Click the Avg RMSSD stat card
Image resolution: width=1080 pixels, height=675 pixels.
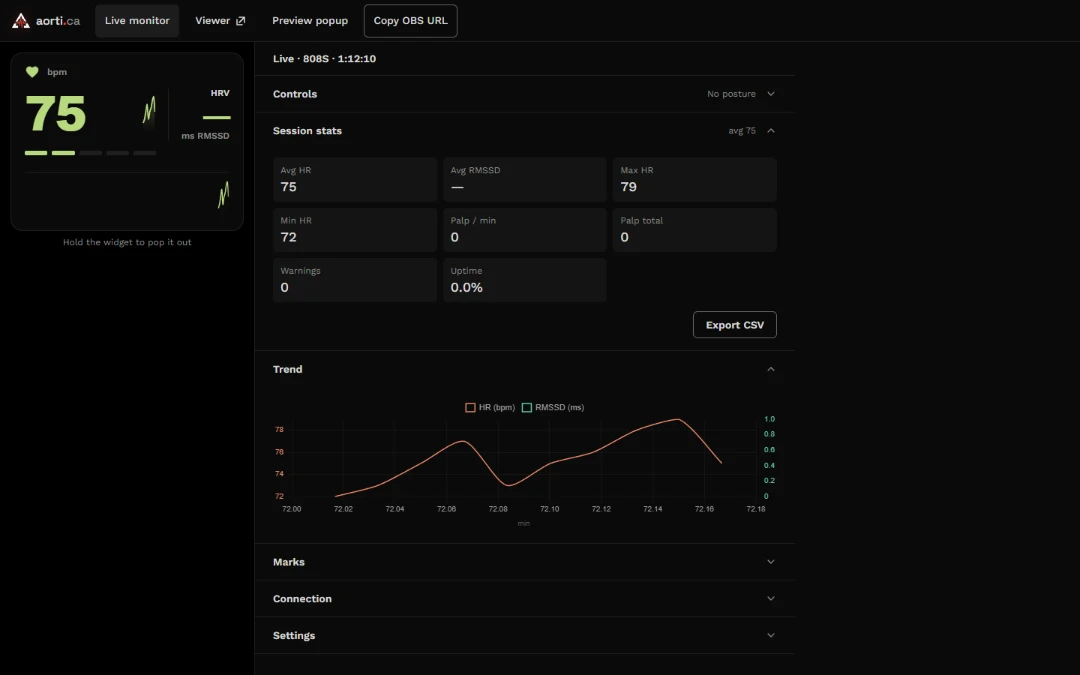[525, 179]
